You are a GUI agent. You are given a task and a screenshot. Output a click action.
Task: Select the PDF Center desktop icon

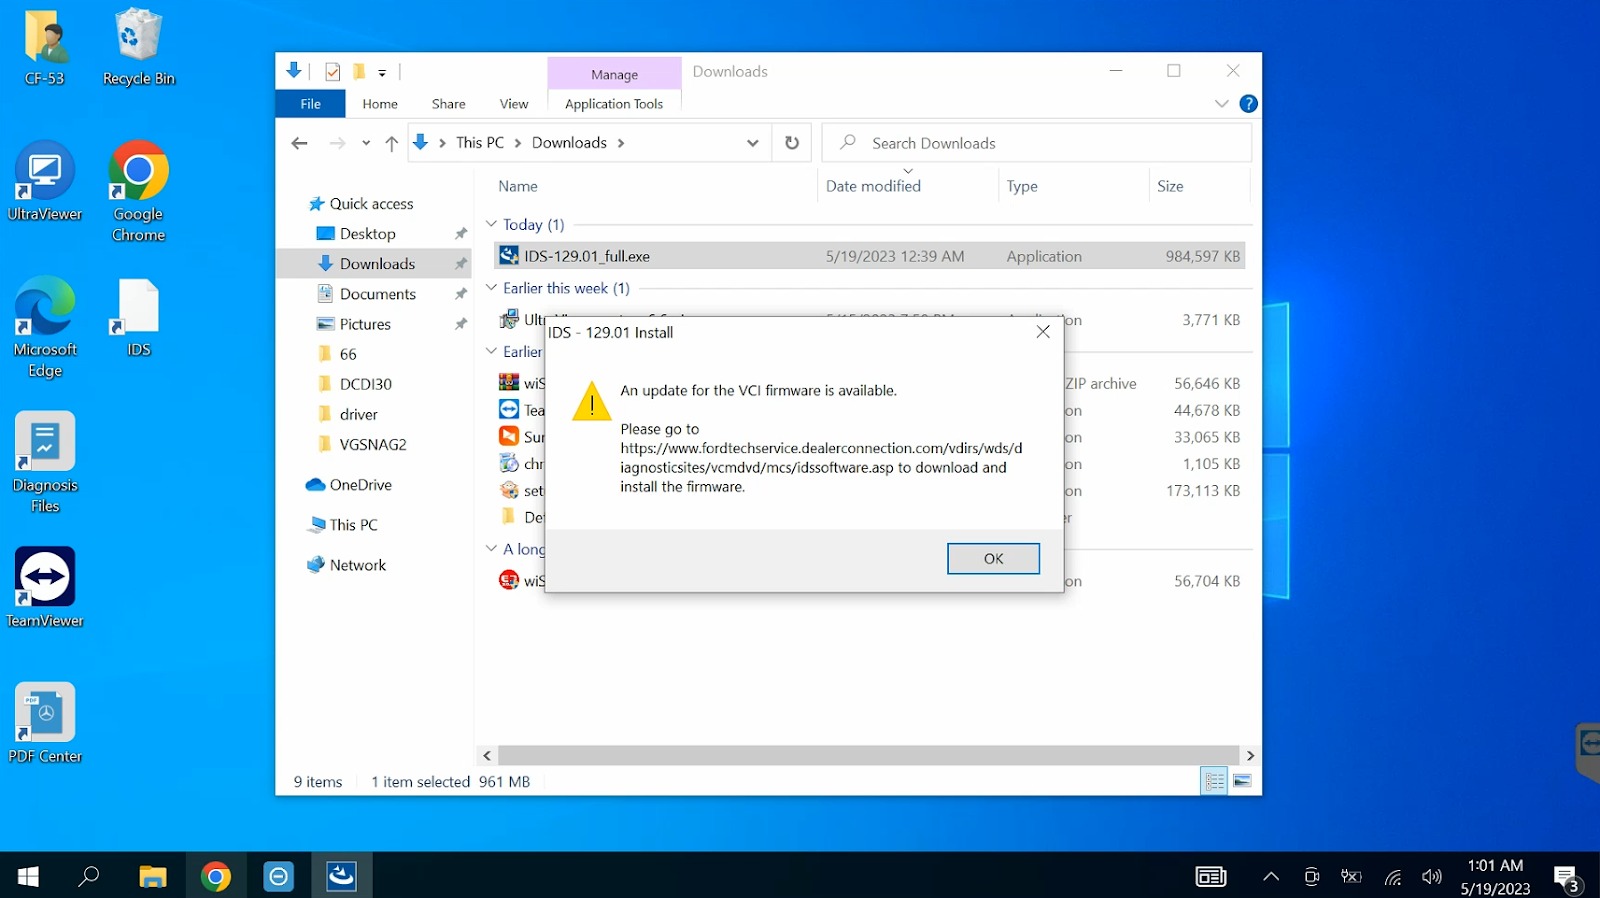point(45,722)
